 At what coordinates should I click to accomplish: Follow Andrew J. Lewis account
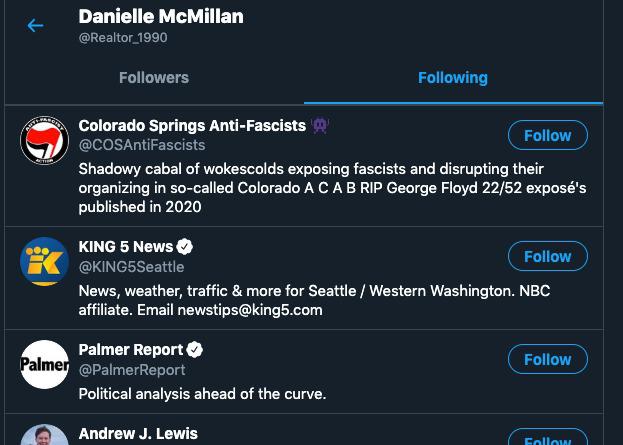(x=547, y=439)
